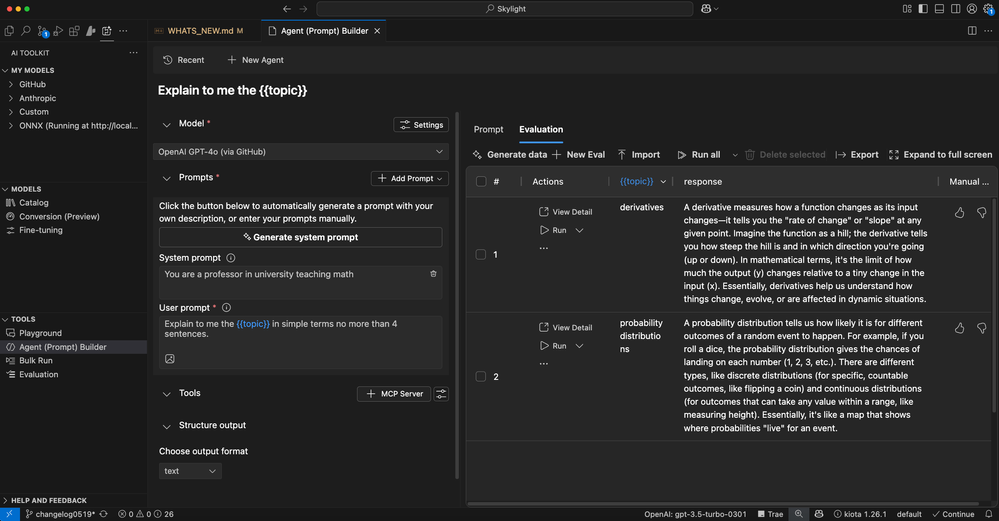The height and width of the screenshot is (521, 999).
Task: Open tool settings icon beside MCP Server
Action: point(441,394)
